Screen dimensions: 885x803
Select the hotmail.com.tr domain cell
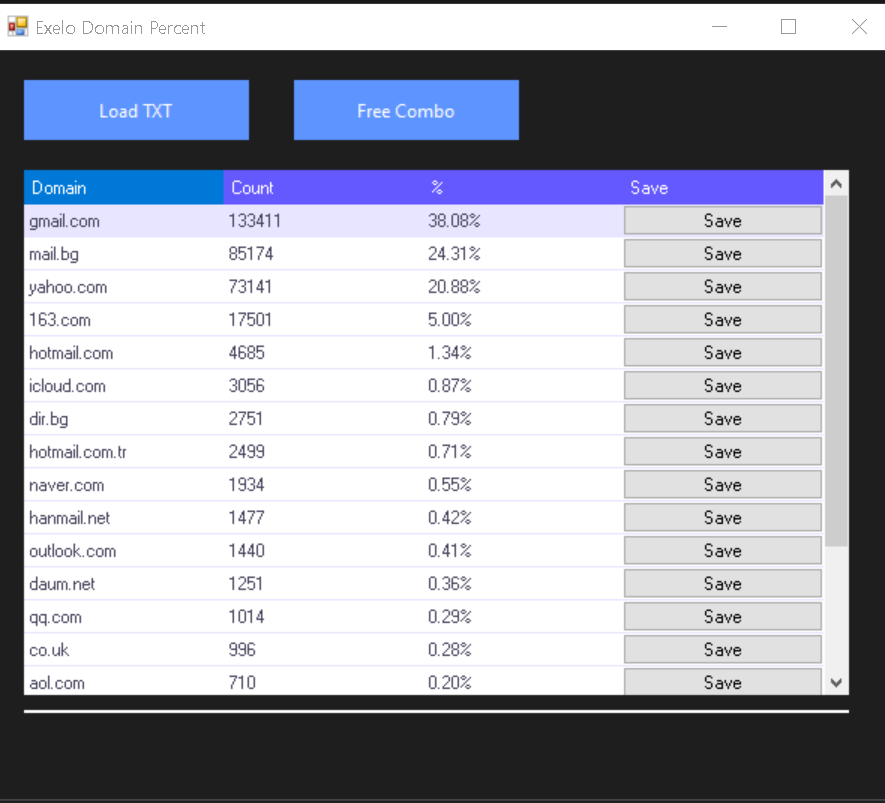(124, 452)
